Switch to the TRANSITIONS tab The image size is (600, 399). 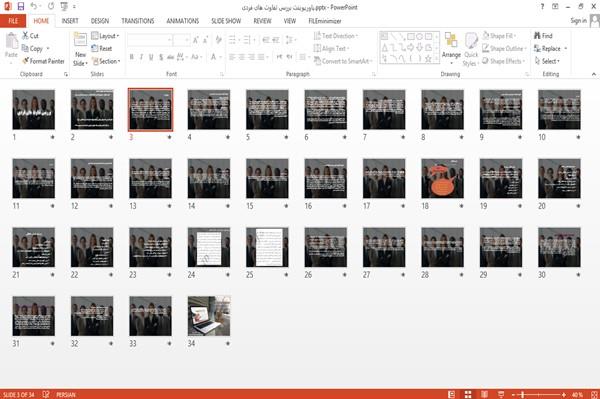[138, 21]
